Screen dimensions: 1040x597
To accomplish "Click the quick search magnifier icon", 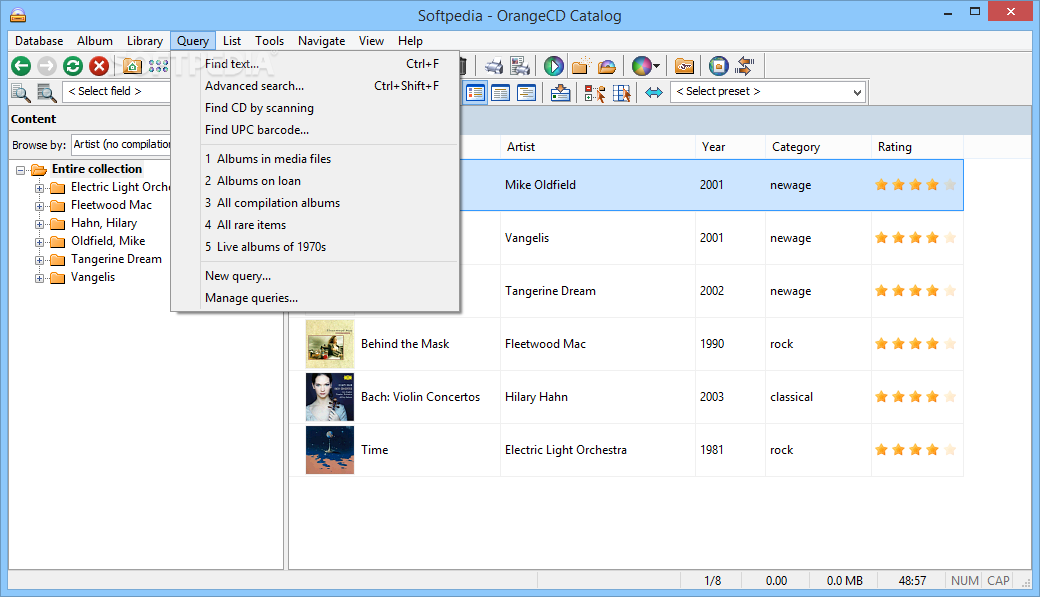I will pyautogui.click(x=21, y=92).
